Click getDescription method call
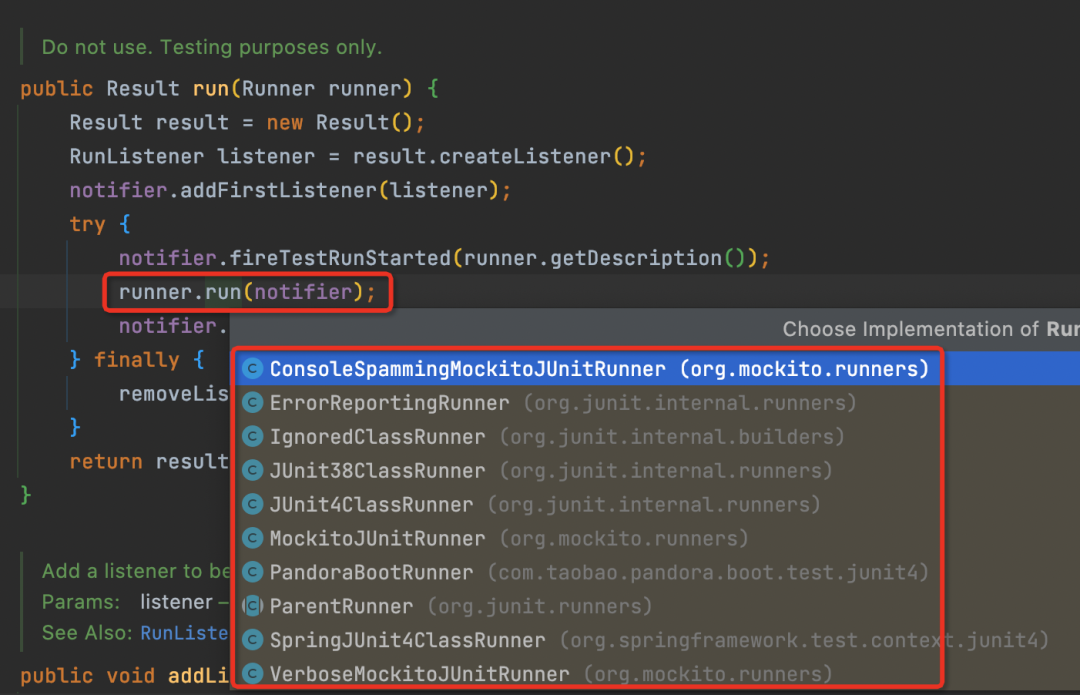The height and width of the screenshot is (695, 1080). 636,258
